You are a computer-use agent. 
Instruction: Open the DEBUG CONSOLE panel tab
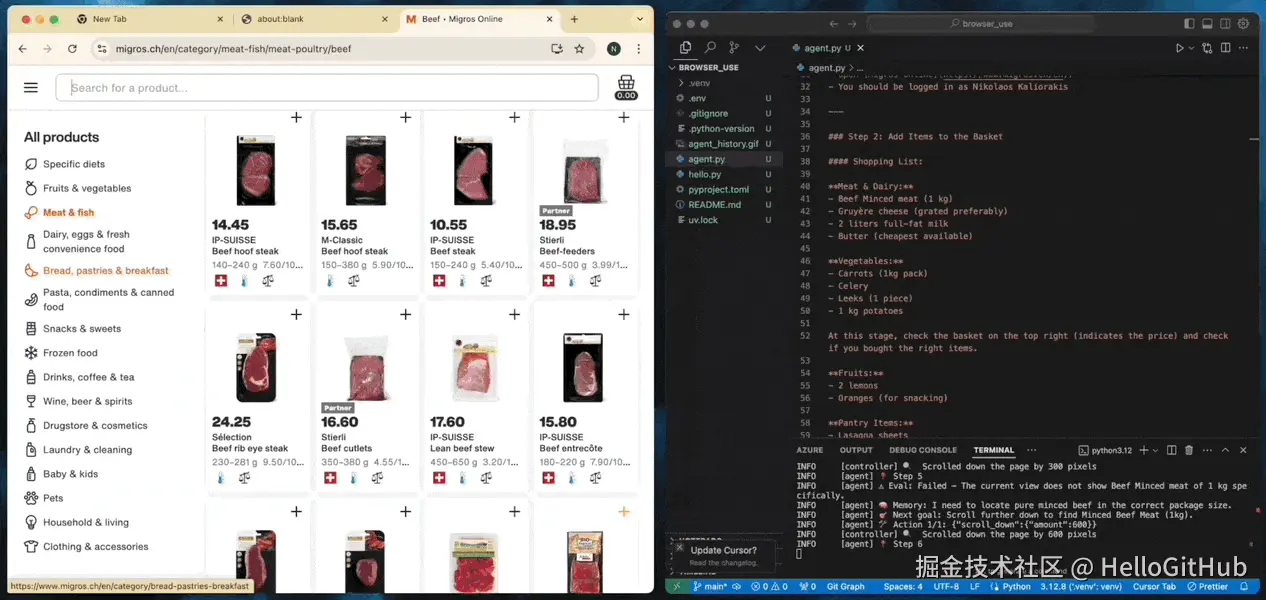pos(923,450)
